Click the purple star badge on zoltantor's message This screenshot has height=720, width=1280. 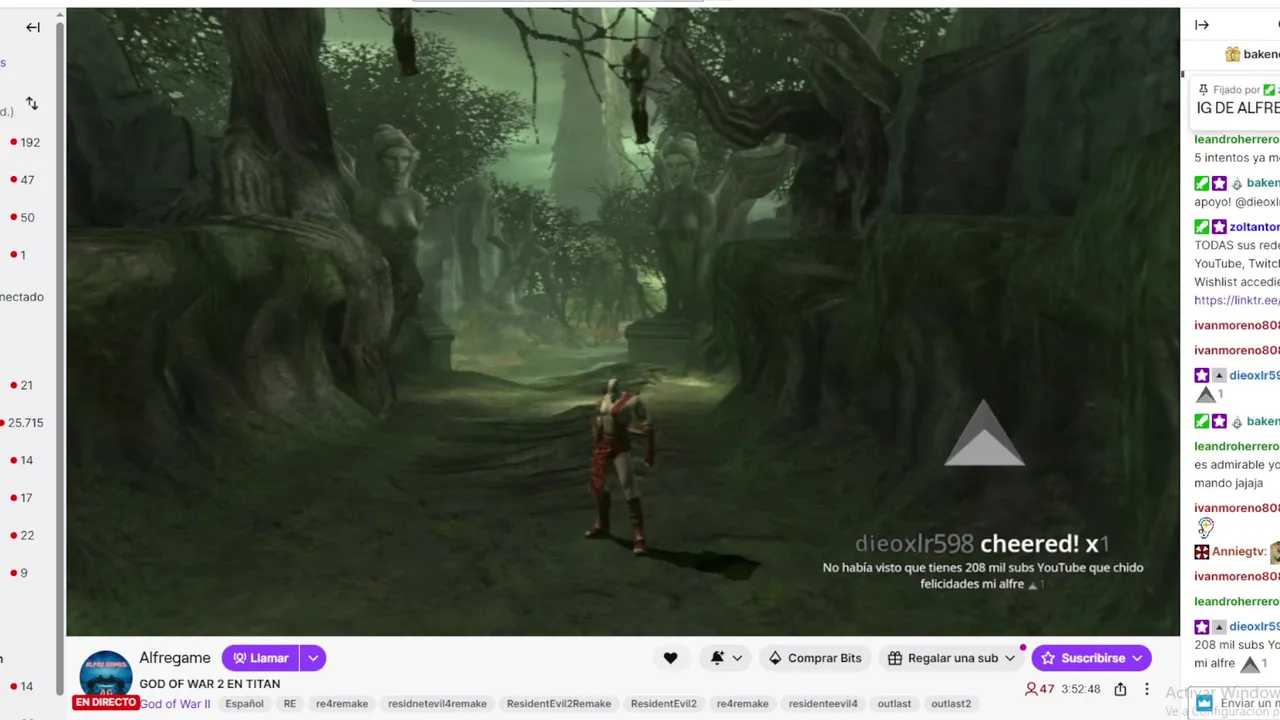click(1219, 227)
